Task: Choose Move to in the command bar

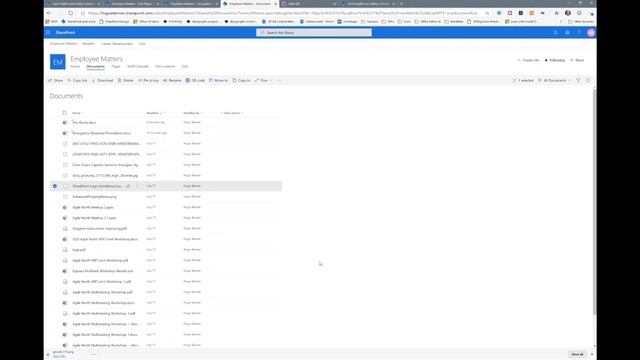Action: 218,80
